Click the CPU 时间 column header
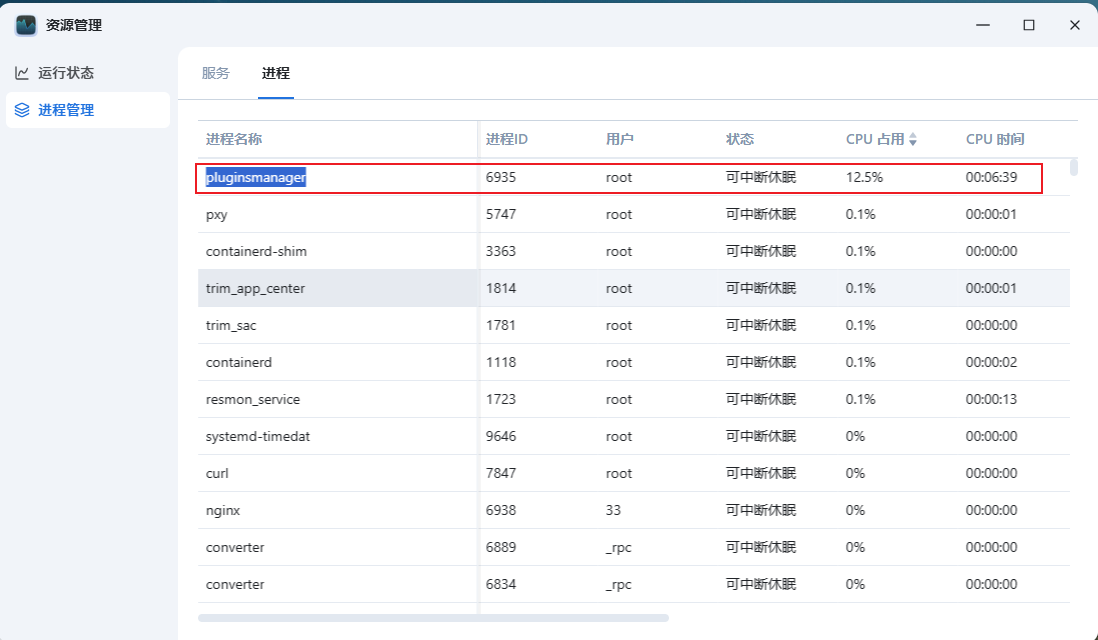This screenshot has width=1098, height=640. tap(995, 139)
